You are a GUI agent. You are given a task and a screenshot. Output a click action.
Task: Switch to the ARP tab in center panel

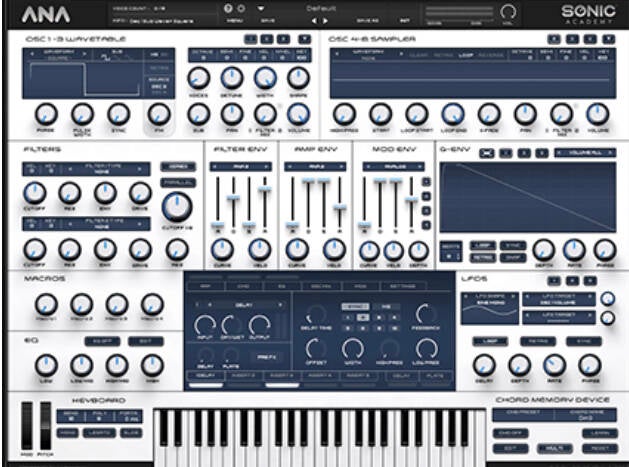[205, 286]
